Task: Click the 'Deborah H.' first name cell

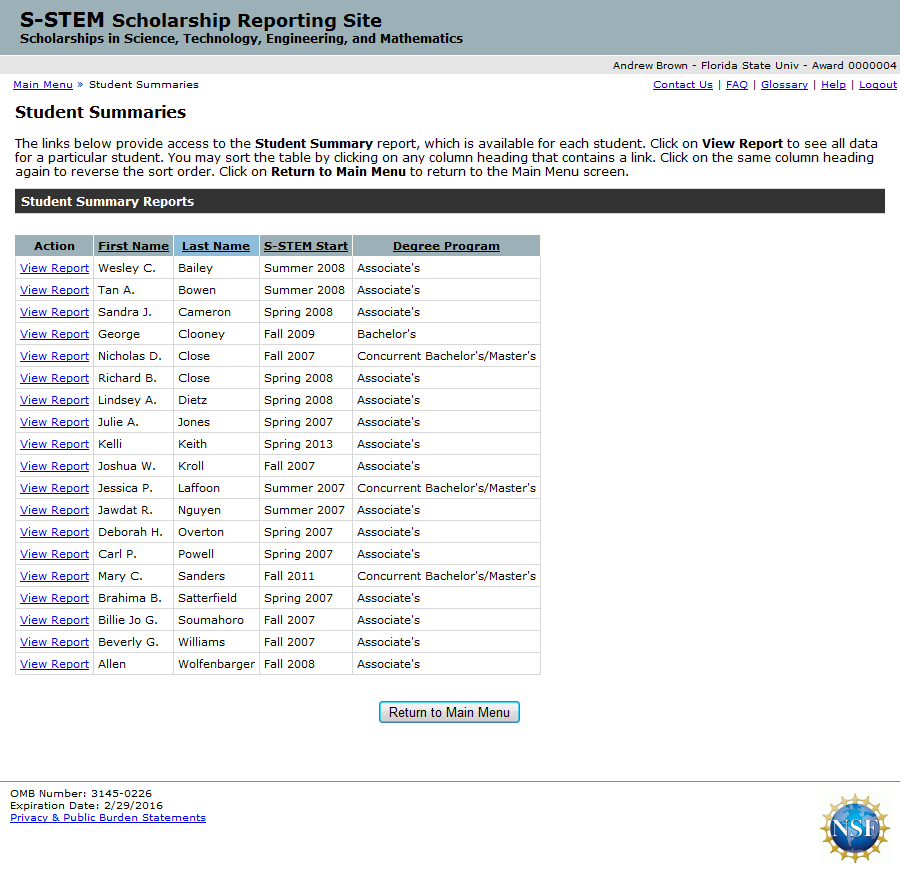Action: pyautogui.click(x=133, y=532)
